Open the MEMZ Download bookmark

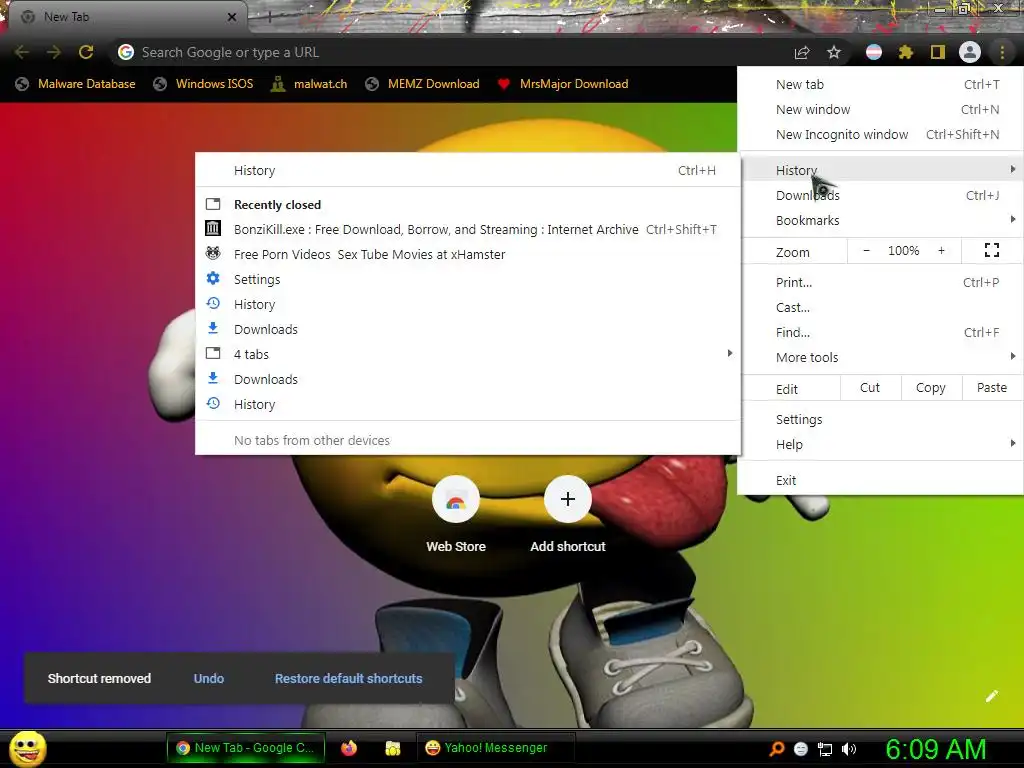(423, 84)
